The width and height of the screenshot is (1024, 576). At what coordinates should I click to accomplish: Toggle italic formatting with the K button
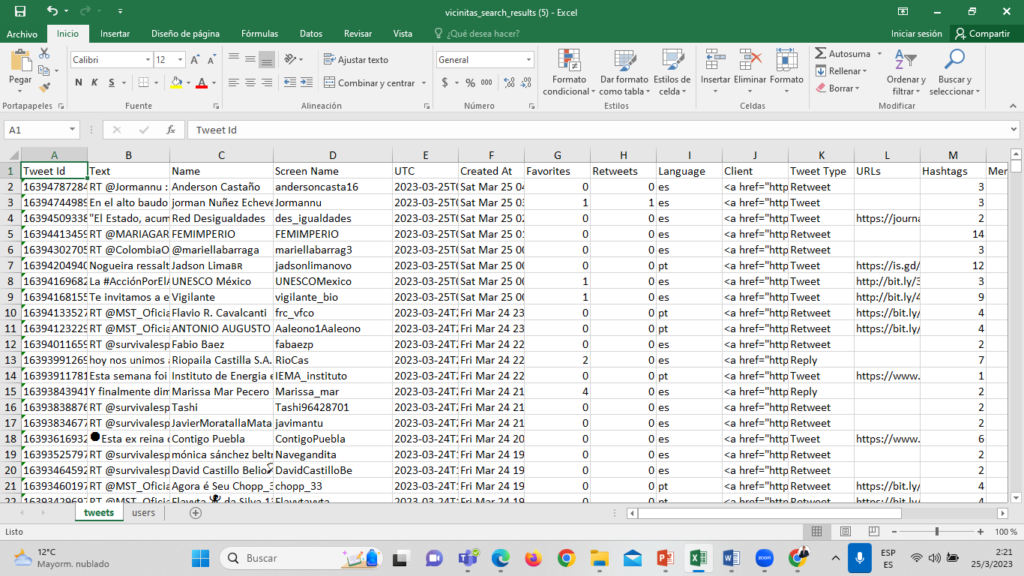pos(94,83)
